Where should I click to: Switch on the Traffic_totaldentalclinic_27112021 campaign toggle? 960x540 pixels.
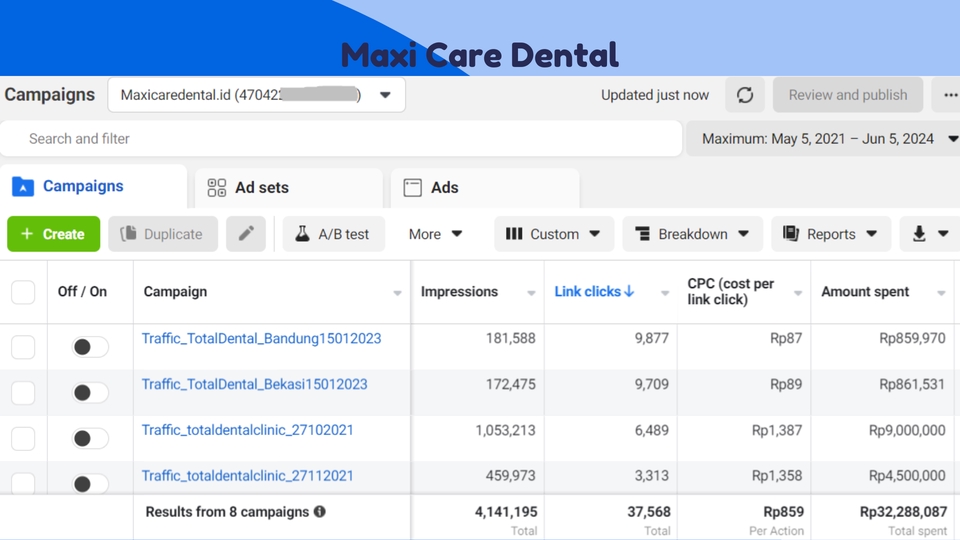click(x=90, y=484)
